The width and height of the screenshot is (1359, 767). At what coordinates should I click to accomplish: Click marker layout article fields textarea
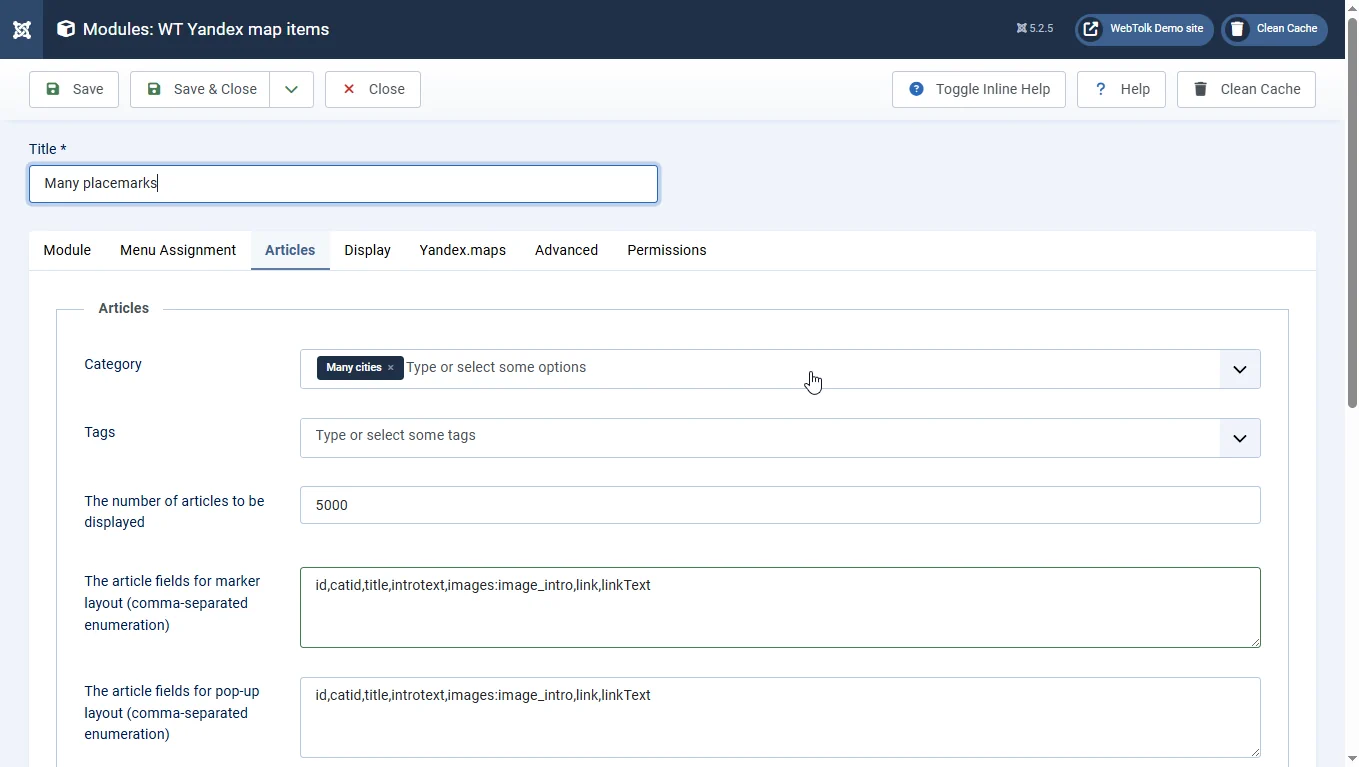[x=780, y=607]
